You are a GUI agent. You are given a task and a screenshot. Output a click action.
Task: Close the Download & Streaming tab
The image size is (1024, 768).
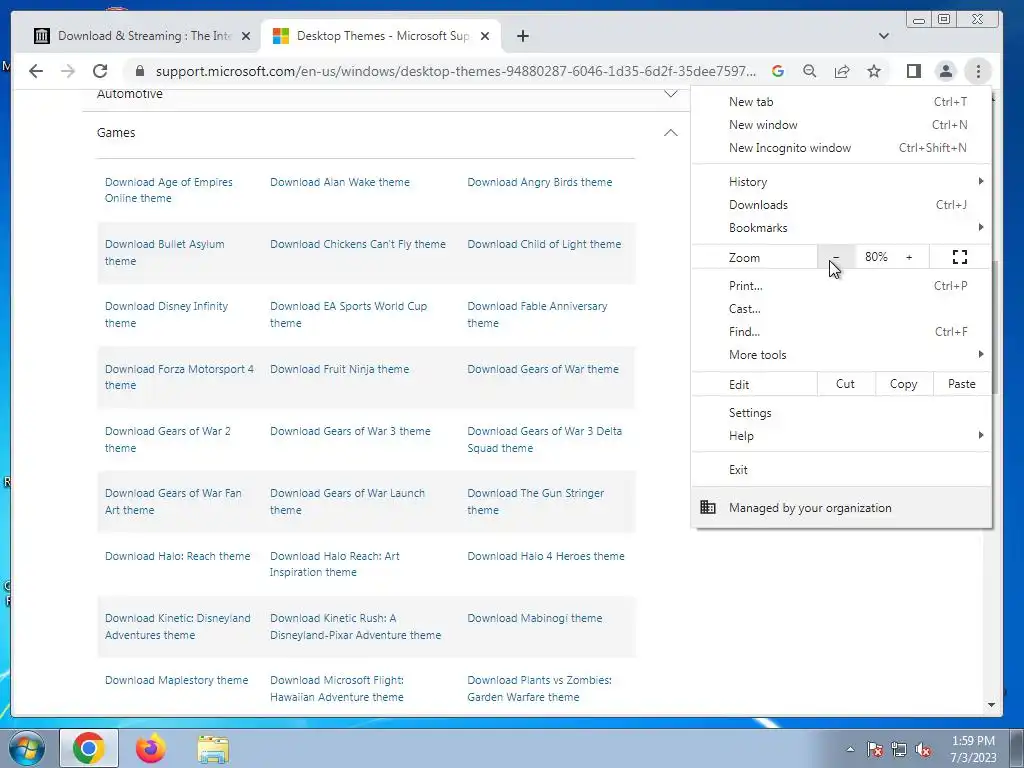click(x=246, y=36)
